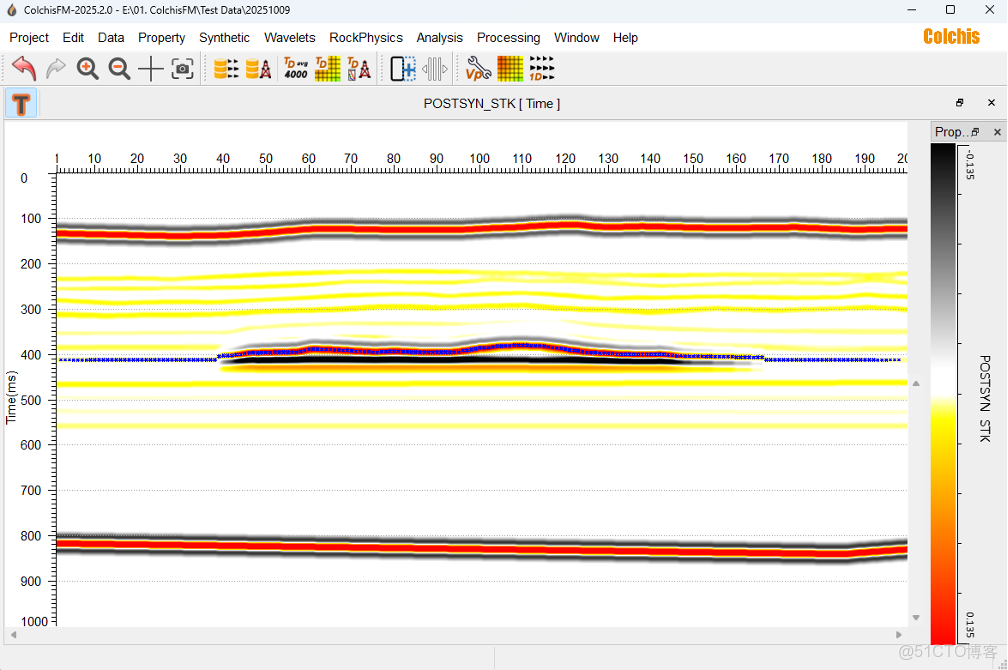Select the crosshair cursor tool
Viewport: 1008px width, 670px height.
coord(151,69)
